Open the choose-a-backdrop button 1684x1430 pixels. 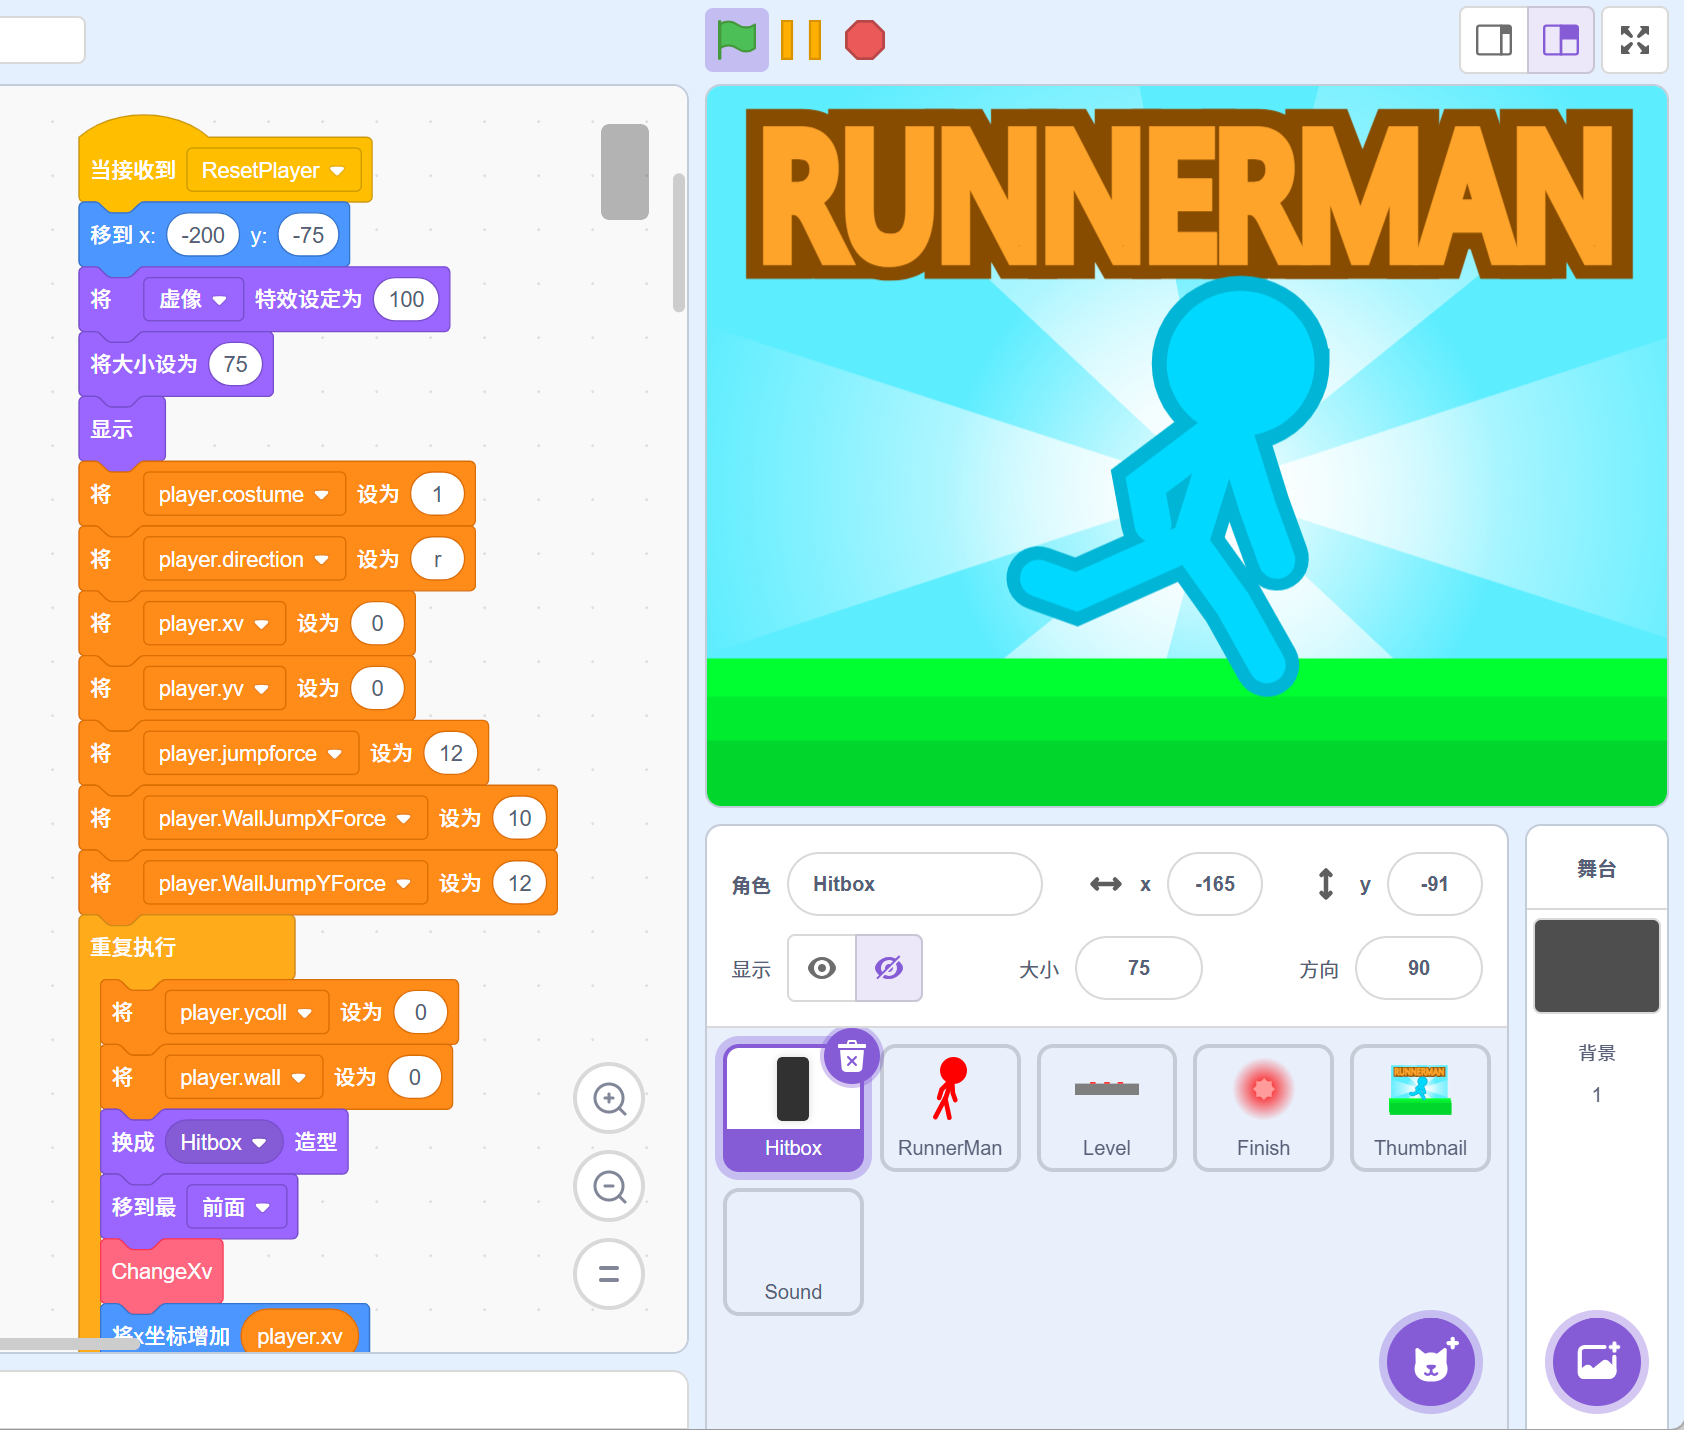pyautogui.click(x=1596, y=1361)
